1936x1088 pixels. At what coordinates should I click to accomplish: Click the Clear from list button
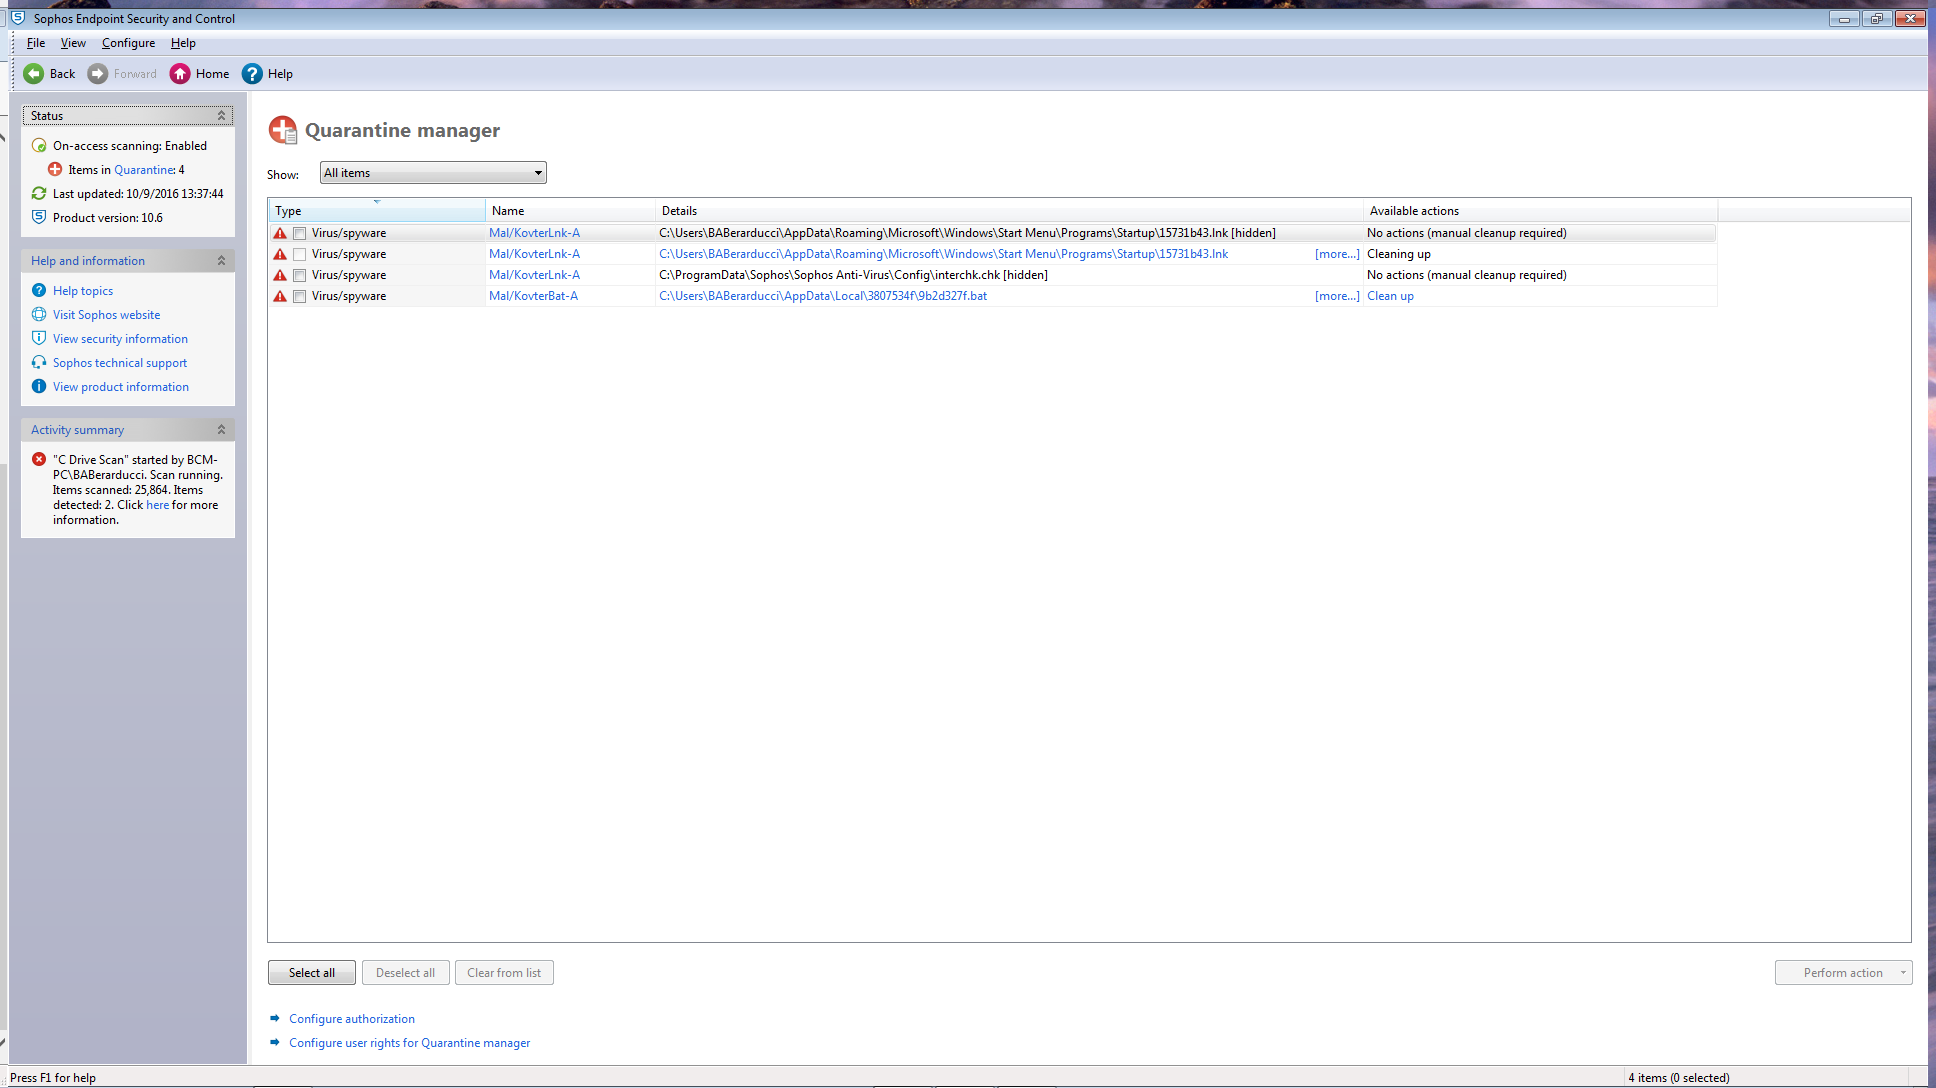pos(504,973)
